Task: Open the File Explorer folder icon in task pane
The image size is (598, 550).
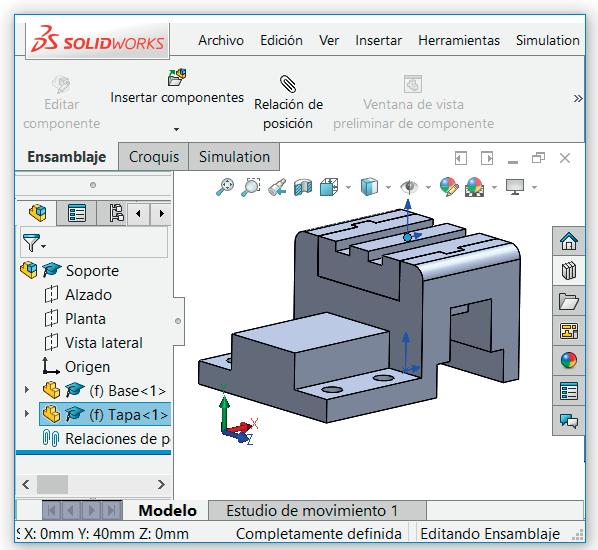Action: (x=569, y=301)
